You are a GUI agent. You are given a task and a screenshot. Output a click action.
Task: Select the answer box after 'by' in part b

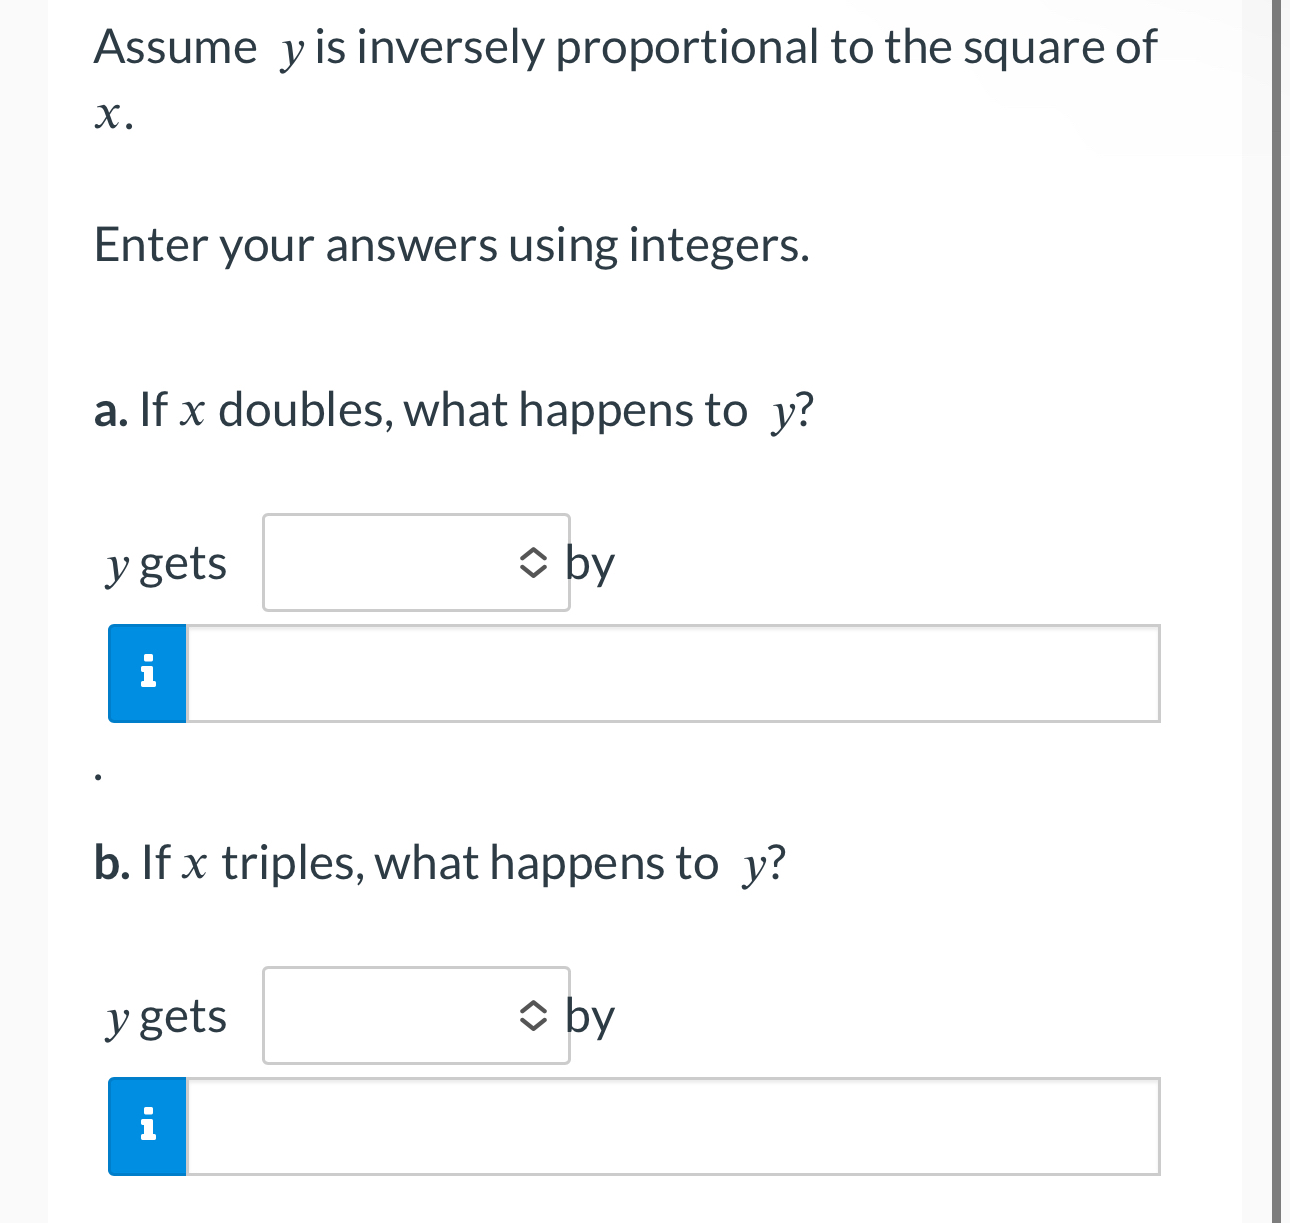(670, 1126)
